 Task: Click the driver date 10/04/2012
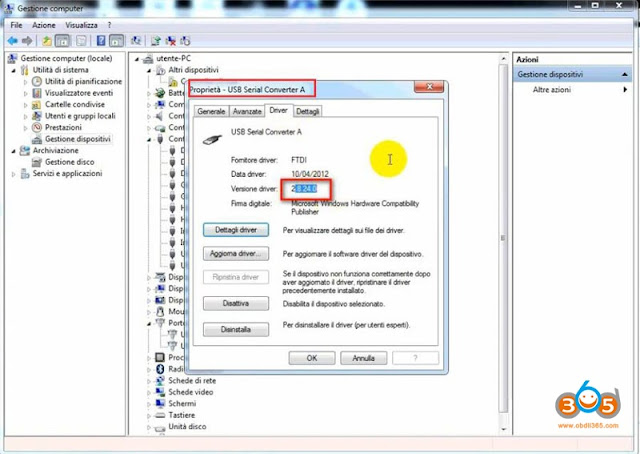(x=310, y=174)
